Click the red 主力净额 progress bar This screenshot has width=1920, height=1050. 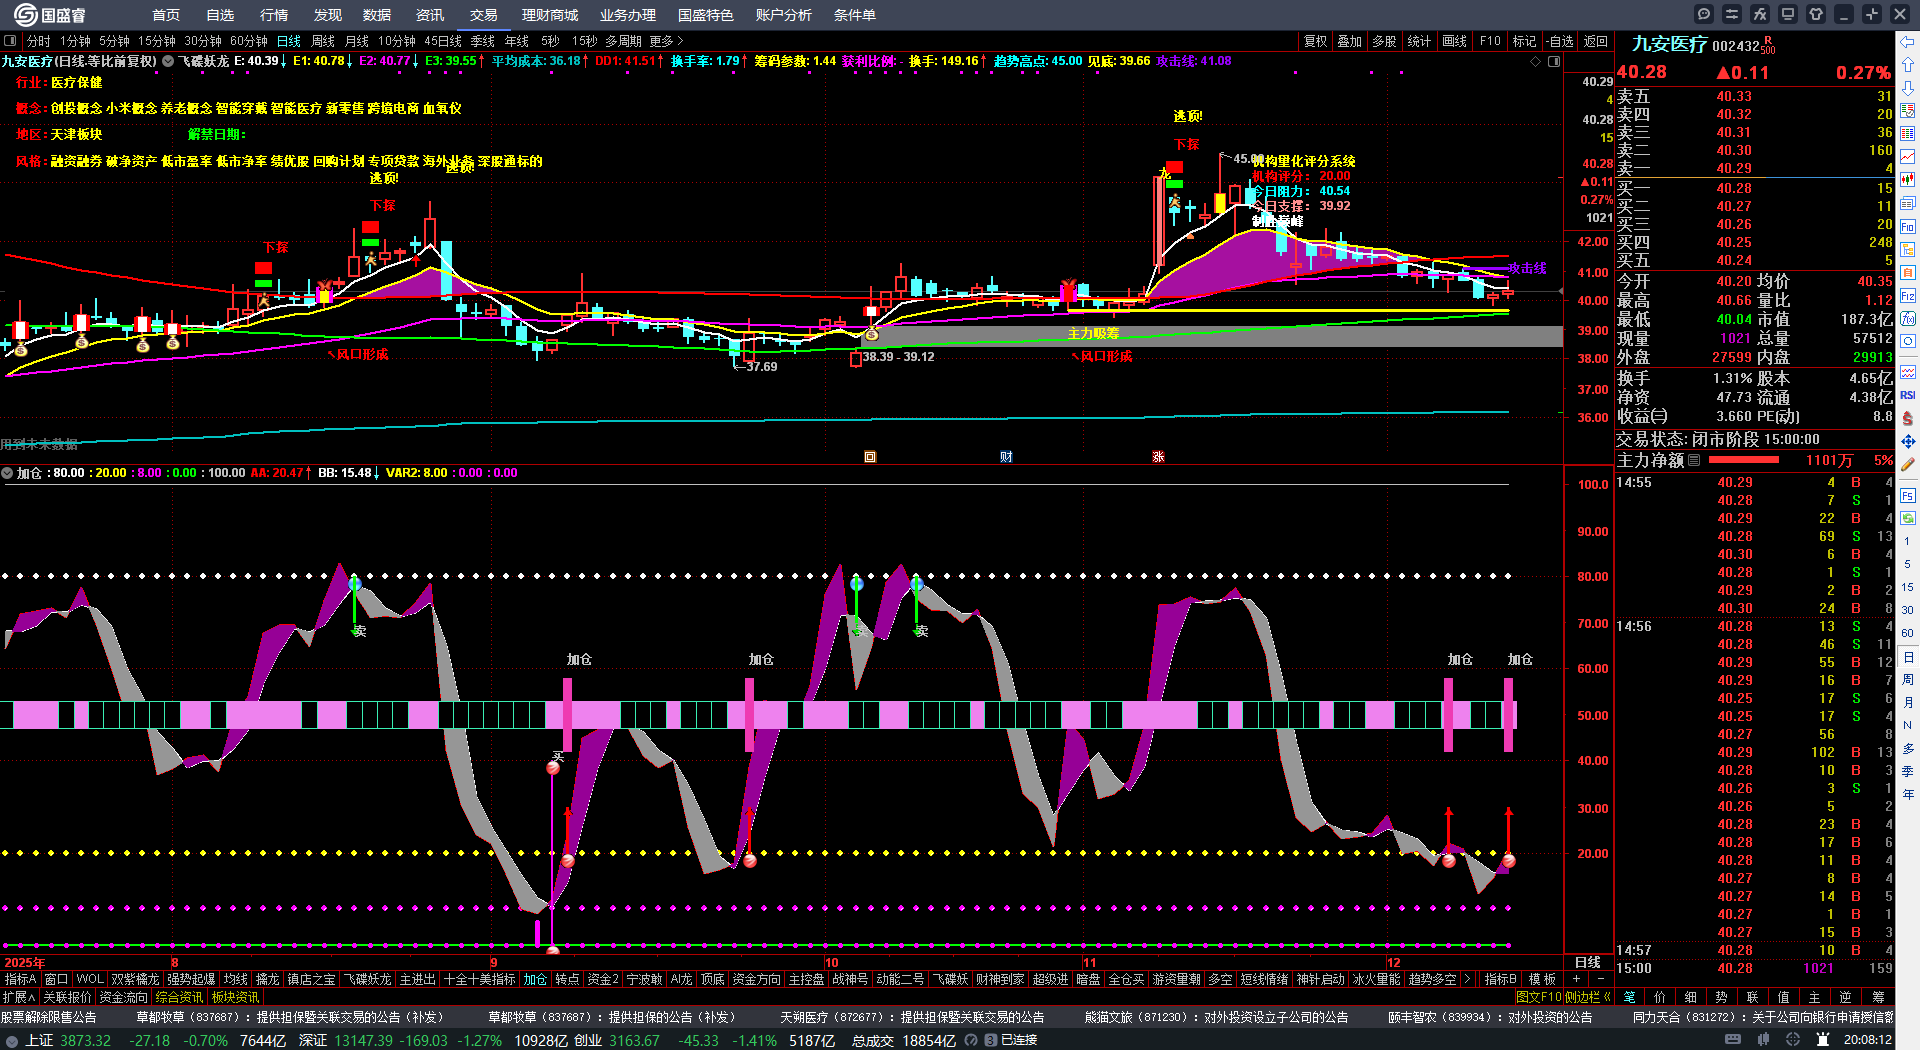click(x=1744, y=460)
